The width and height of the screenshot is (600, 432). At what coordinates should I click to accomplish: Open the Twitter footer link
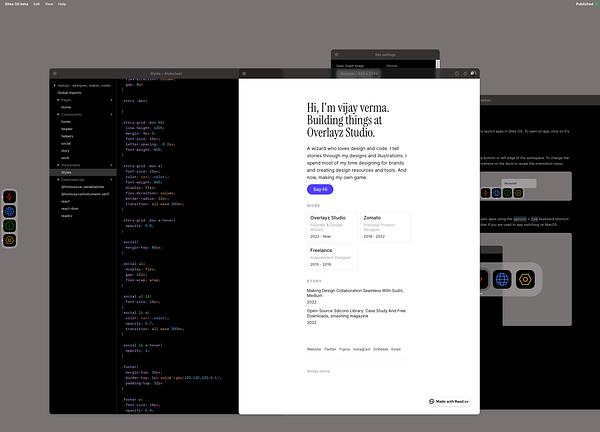point(330,349)
